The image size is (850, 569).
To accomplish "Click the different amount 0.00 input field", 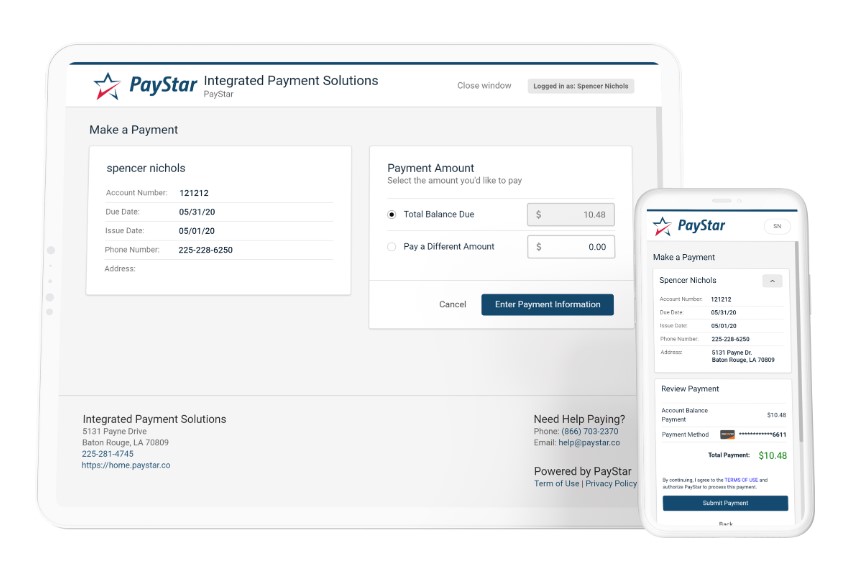I will 571,247.
